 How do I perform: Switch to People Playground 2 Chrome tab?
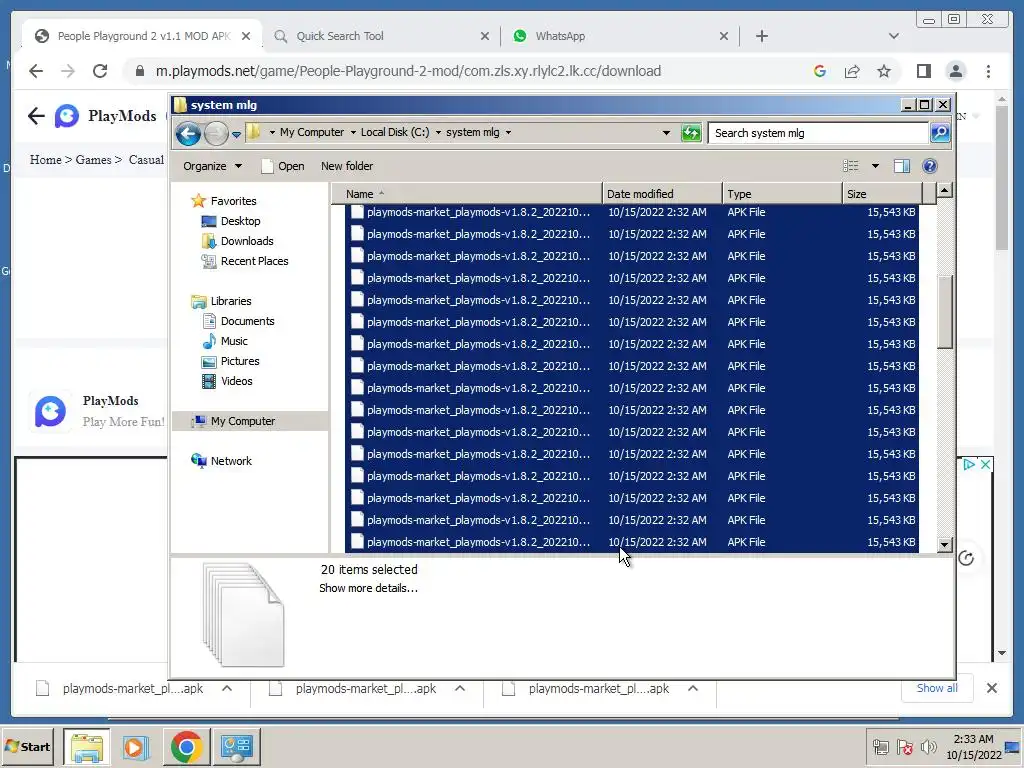142,36
